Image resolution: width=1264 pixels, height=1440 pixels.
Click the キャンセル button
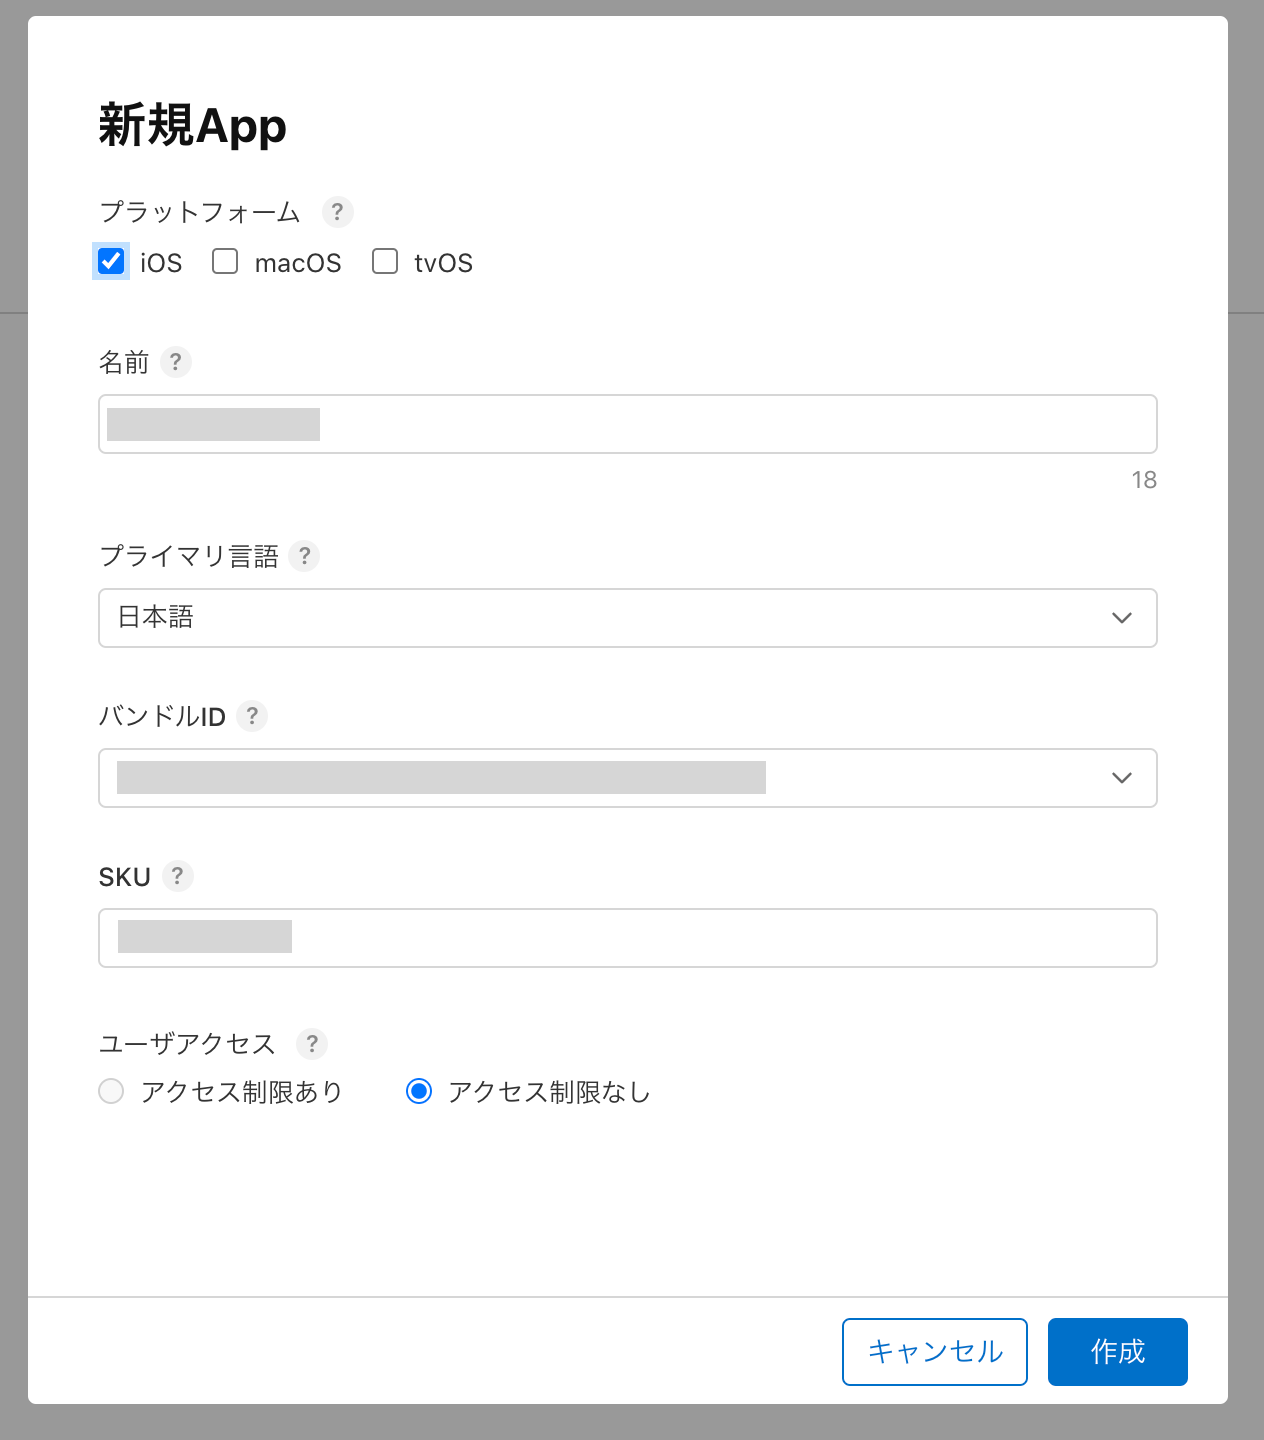point(934,1352)
